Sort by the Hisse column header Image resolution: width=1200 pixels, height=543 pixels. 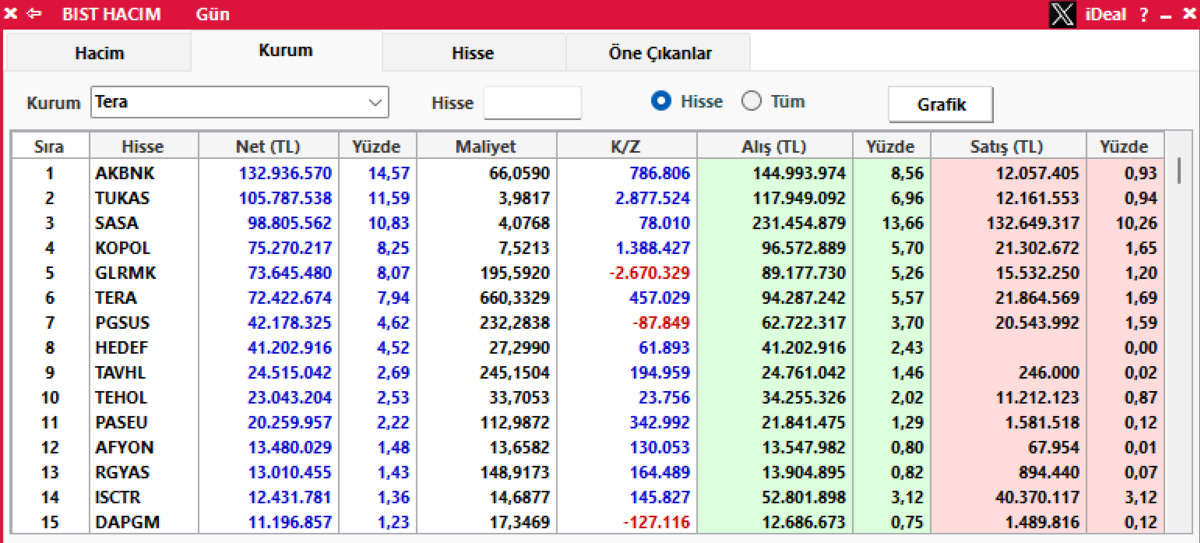[x=143, y=146]
